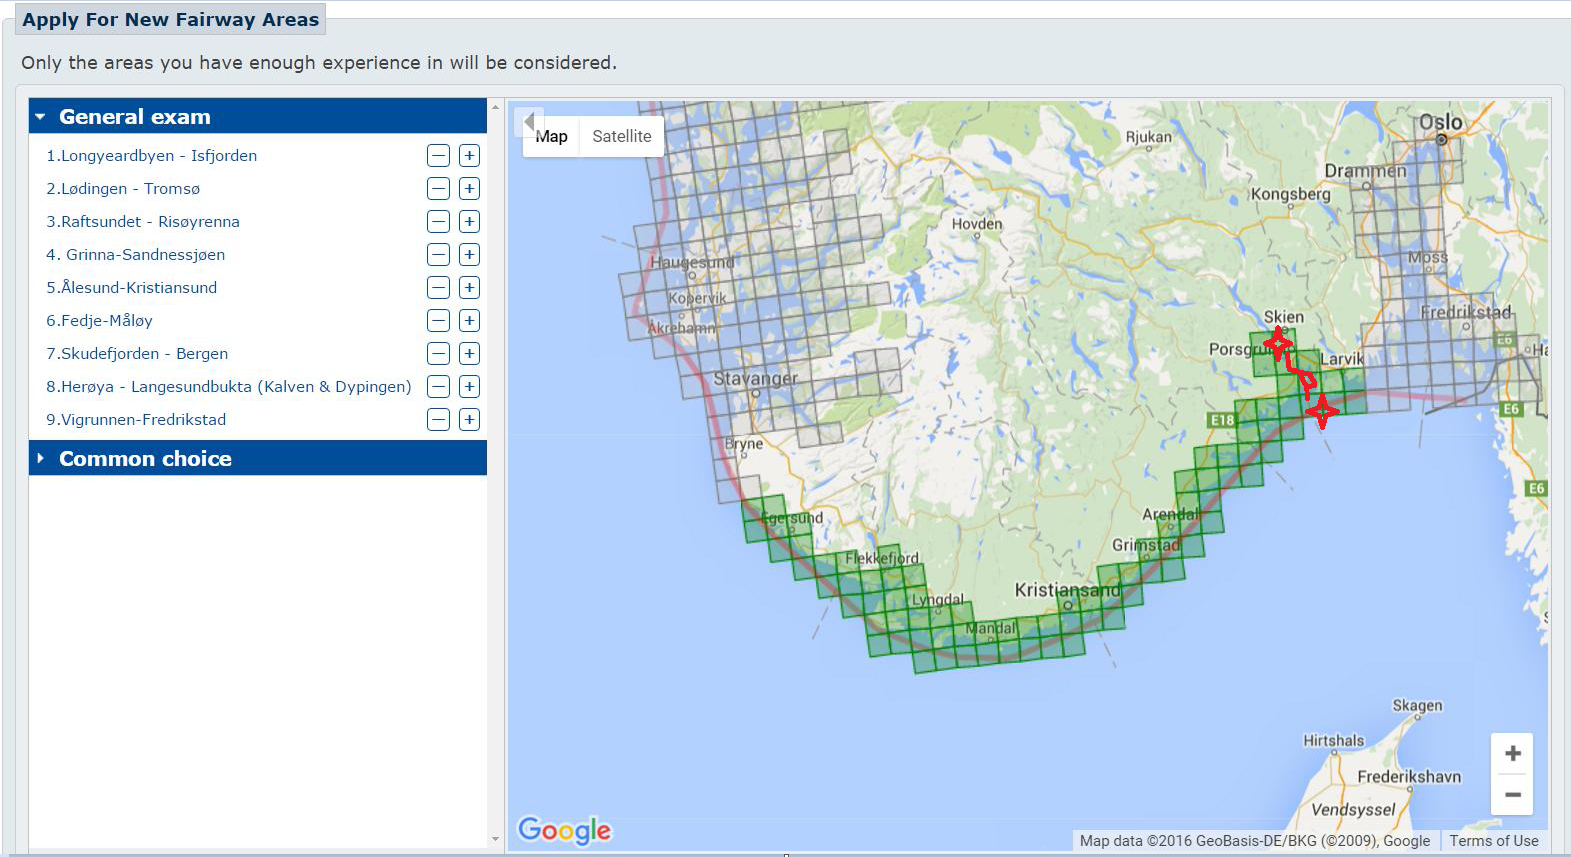Add Skudefjorden - Bergen with plus icon
Screen dimensions: 1571x857
pyautogui.click(x=469, y=354)
